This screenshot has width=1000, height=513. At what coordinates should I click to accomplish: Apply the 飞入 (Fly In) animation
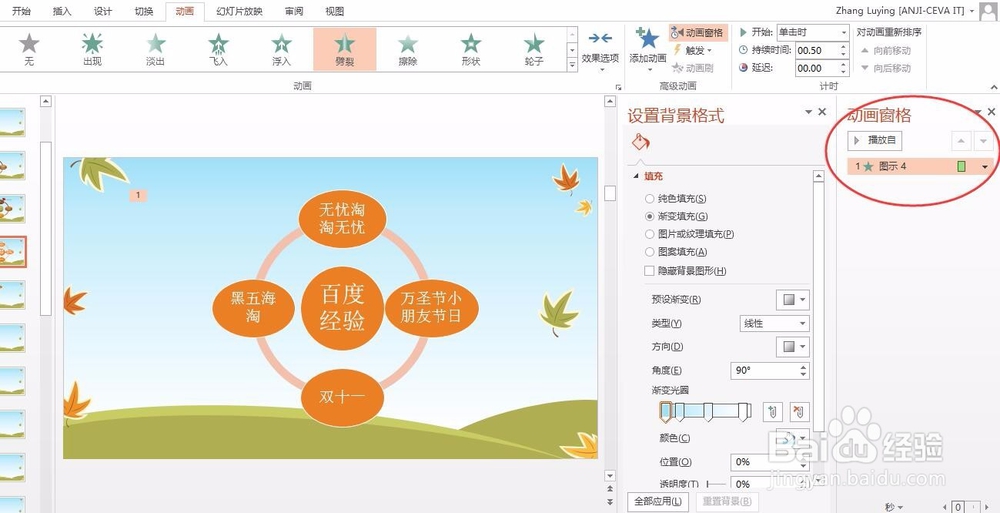[x=218, y=49]
